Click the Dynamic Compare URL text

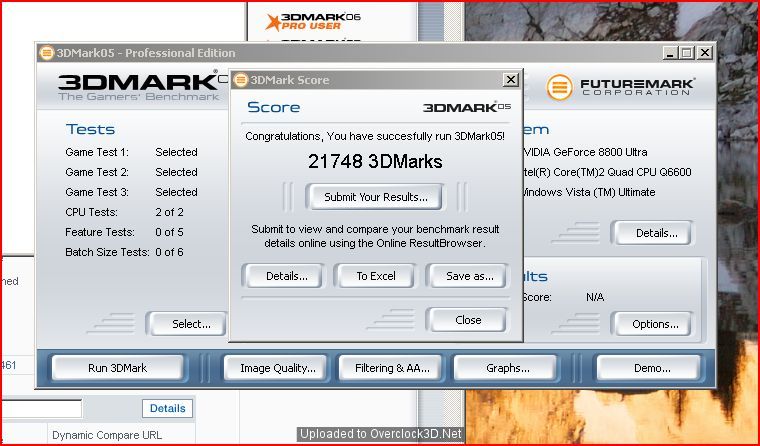(x=107, y=435)
